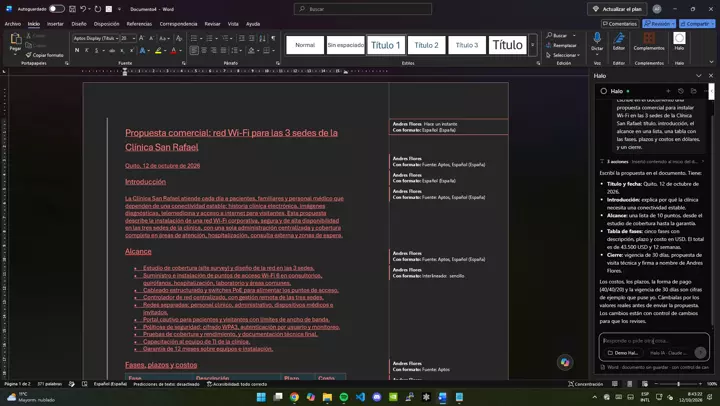Click the Dictar microphone icon
The image size is (720, 406).
coord(597,38)
